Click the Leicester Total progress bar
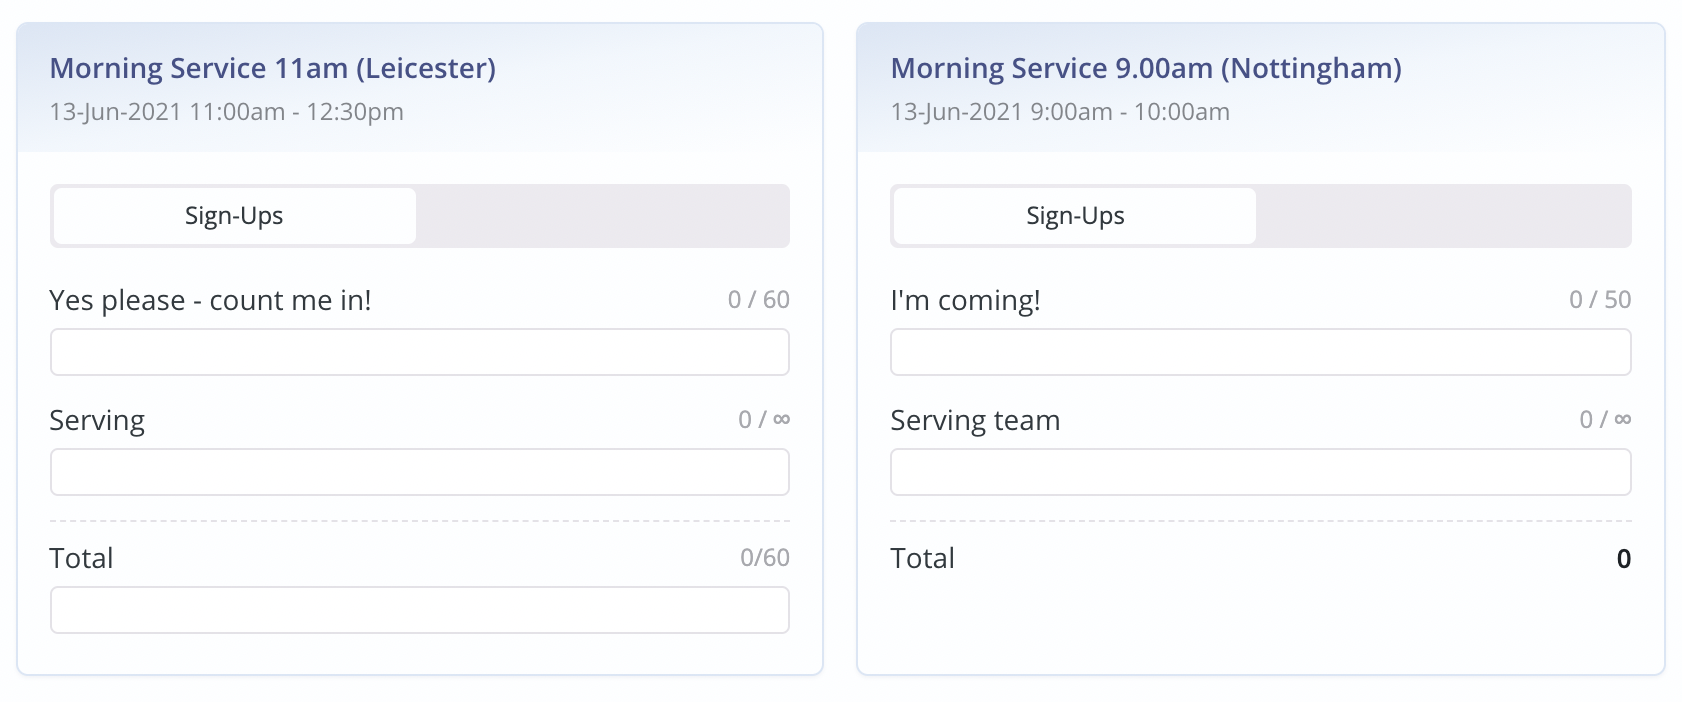Image resolution: width=1682 pixels, height=702 pixels. (x=420, y=610)
